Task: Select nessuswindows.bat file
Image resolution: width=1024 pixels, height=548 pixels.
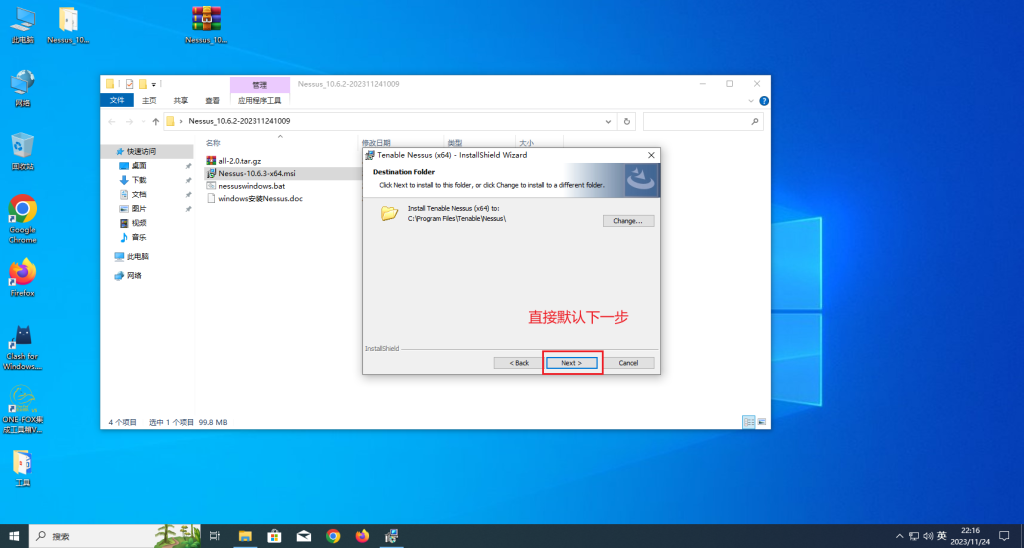Action: [x=250, y=186]
